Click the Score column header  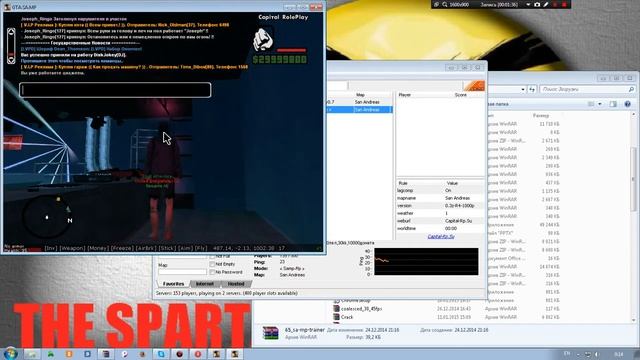click(x=460, y=95)
